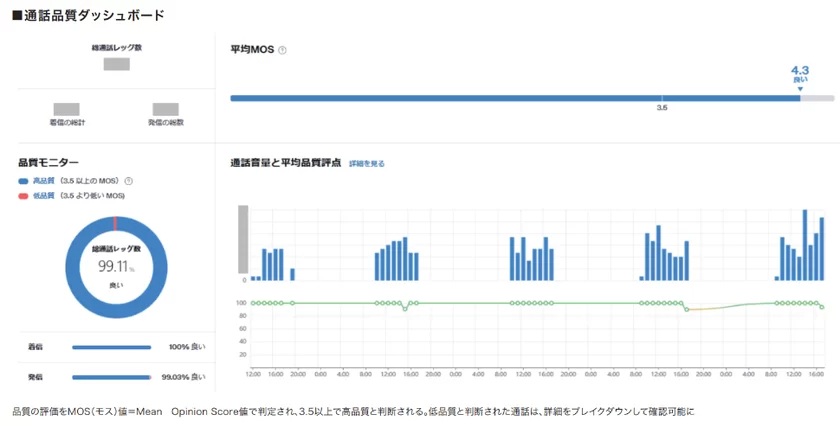Click the red low-quality donut segment
Viewport: 840px width, 427px height.
click(x=115, y=223)
